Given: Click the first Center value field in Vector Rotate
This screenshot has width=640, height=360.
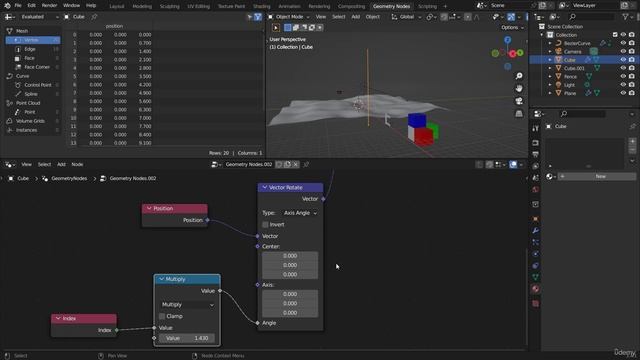Looking at the screenshot, I should 290,256.
